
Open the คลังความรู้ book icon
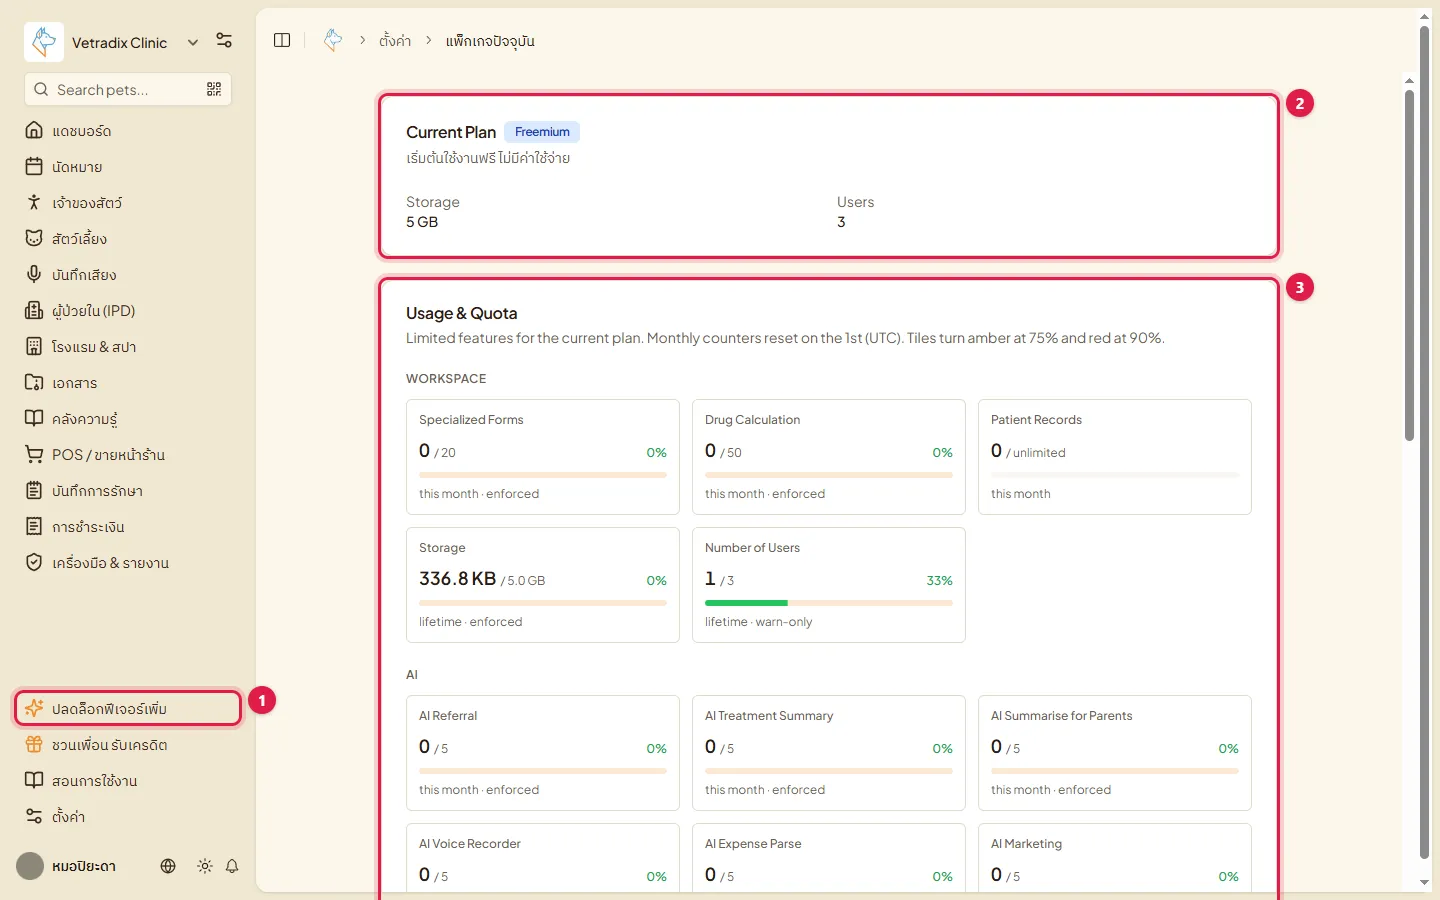34,418
